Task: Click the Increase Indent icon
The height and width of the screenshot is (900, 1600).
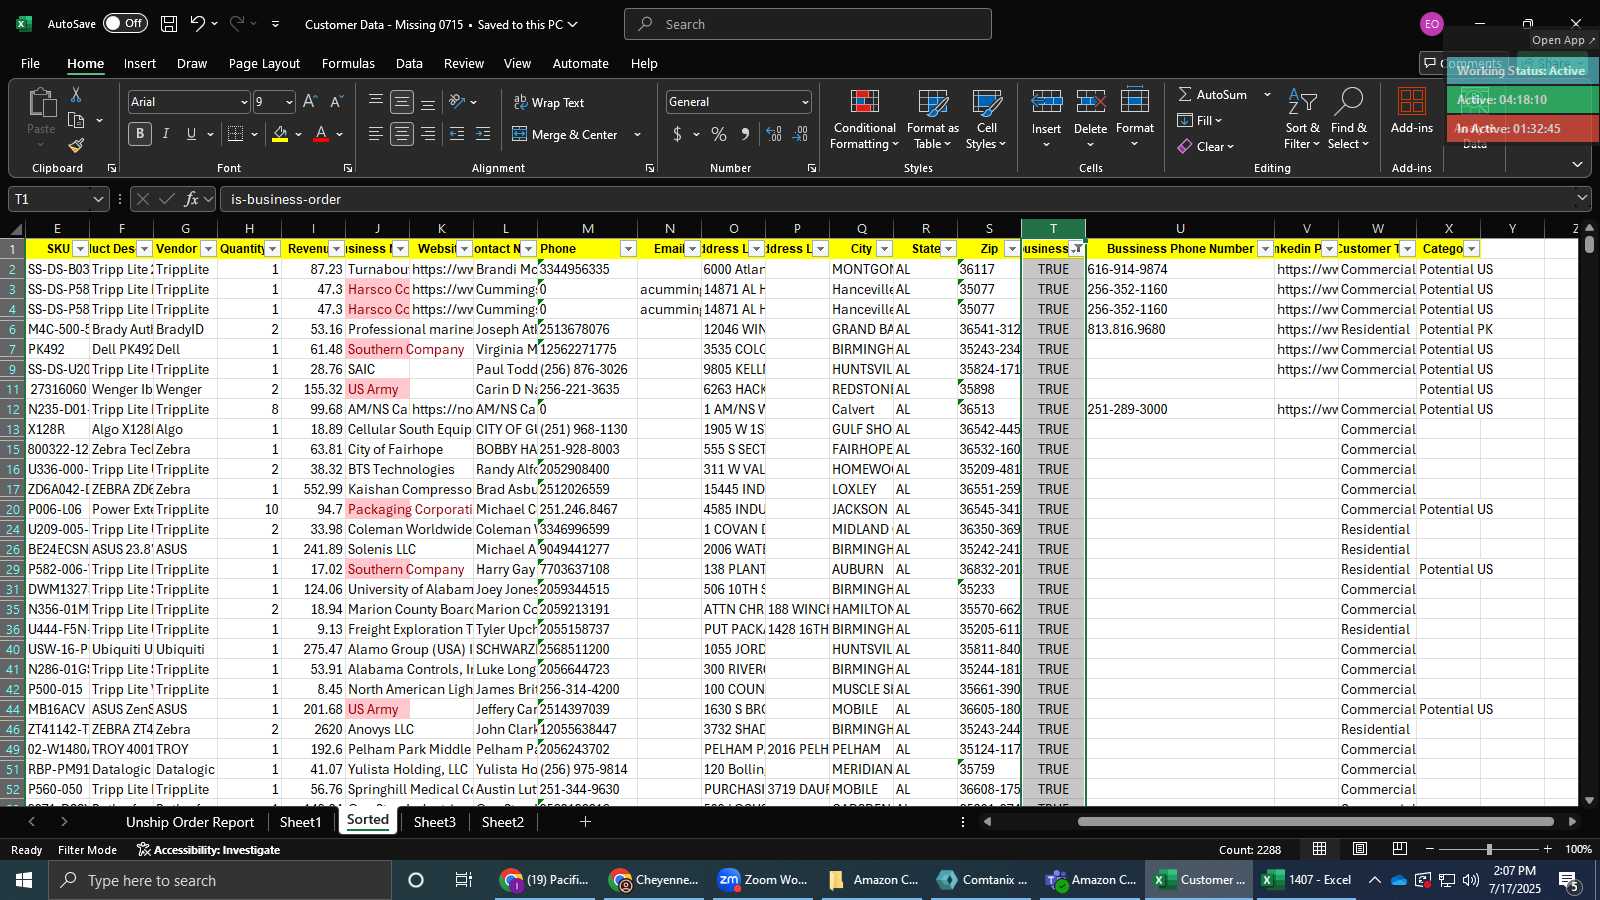Action: (483, 134)
